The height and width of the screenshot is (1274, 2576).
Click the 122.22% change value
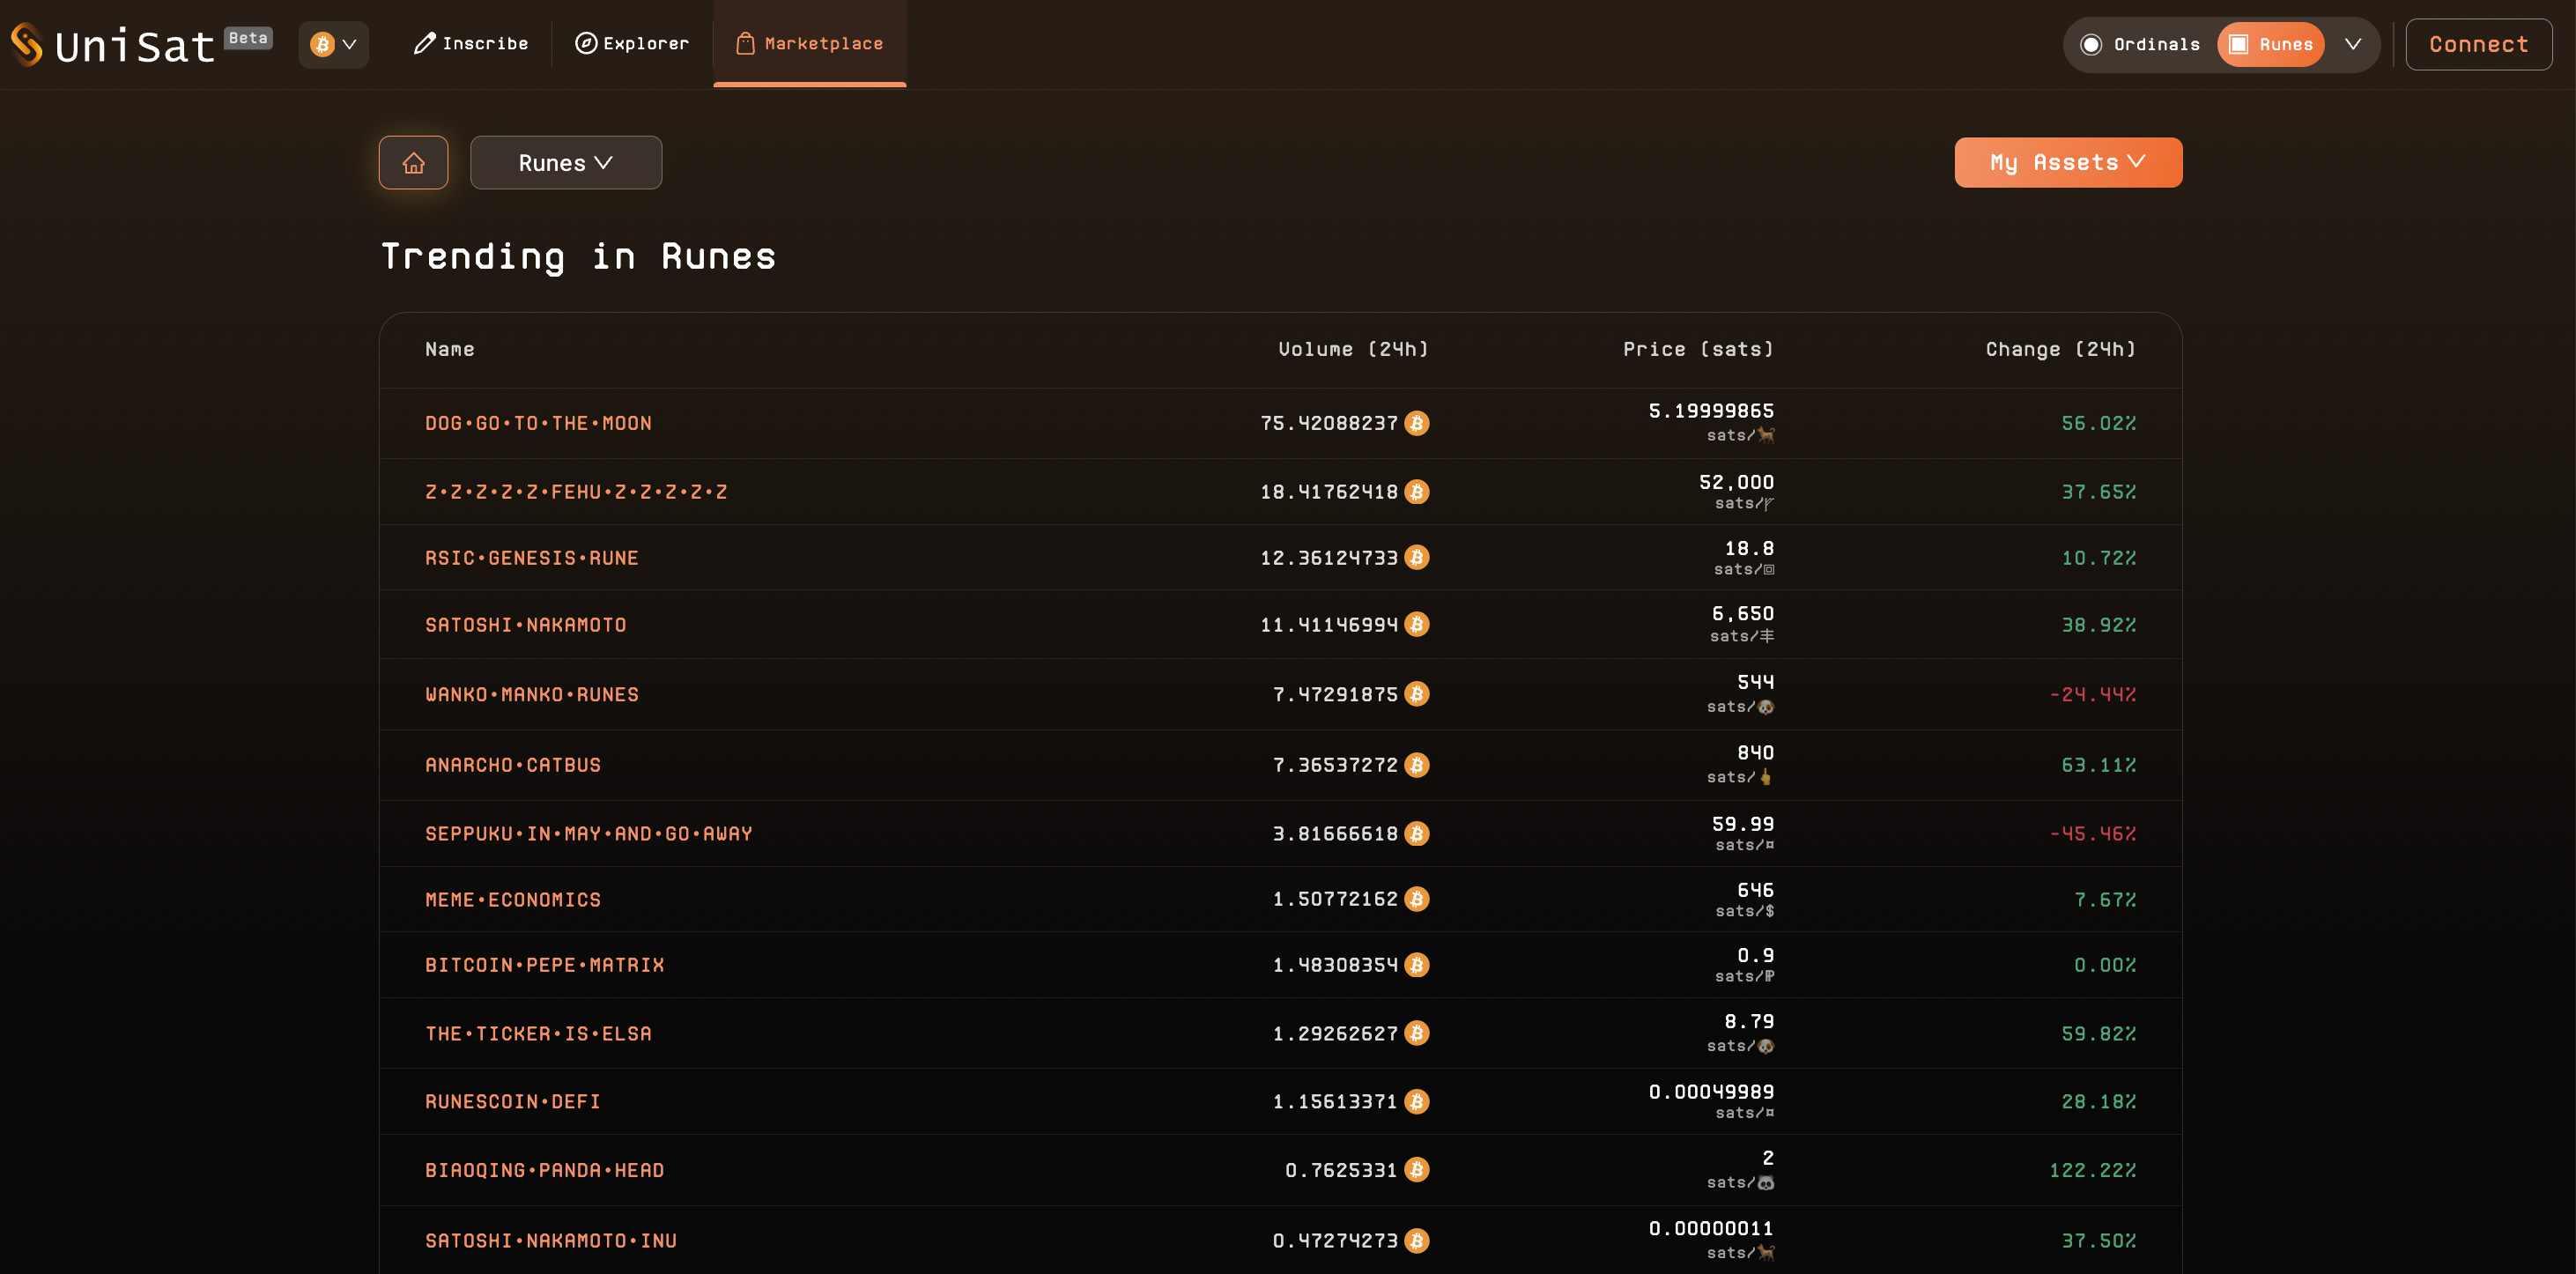[2093, 1171]
